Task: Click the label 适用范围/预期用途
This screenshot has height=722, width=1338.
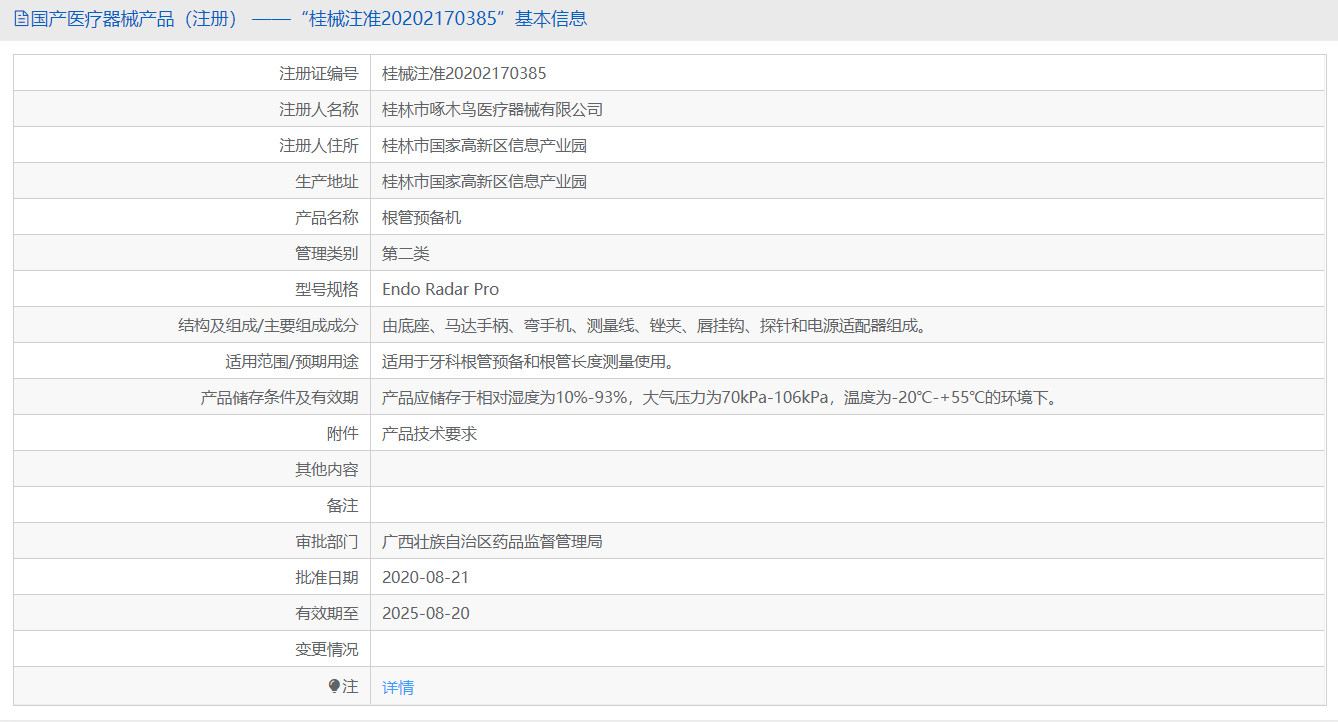Action: point(291,361)
